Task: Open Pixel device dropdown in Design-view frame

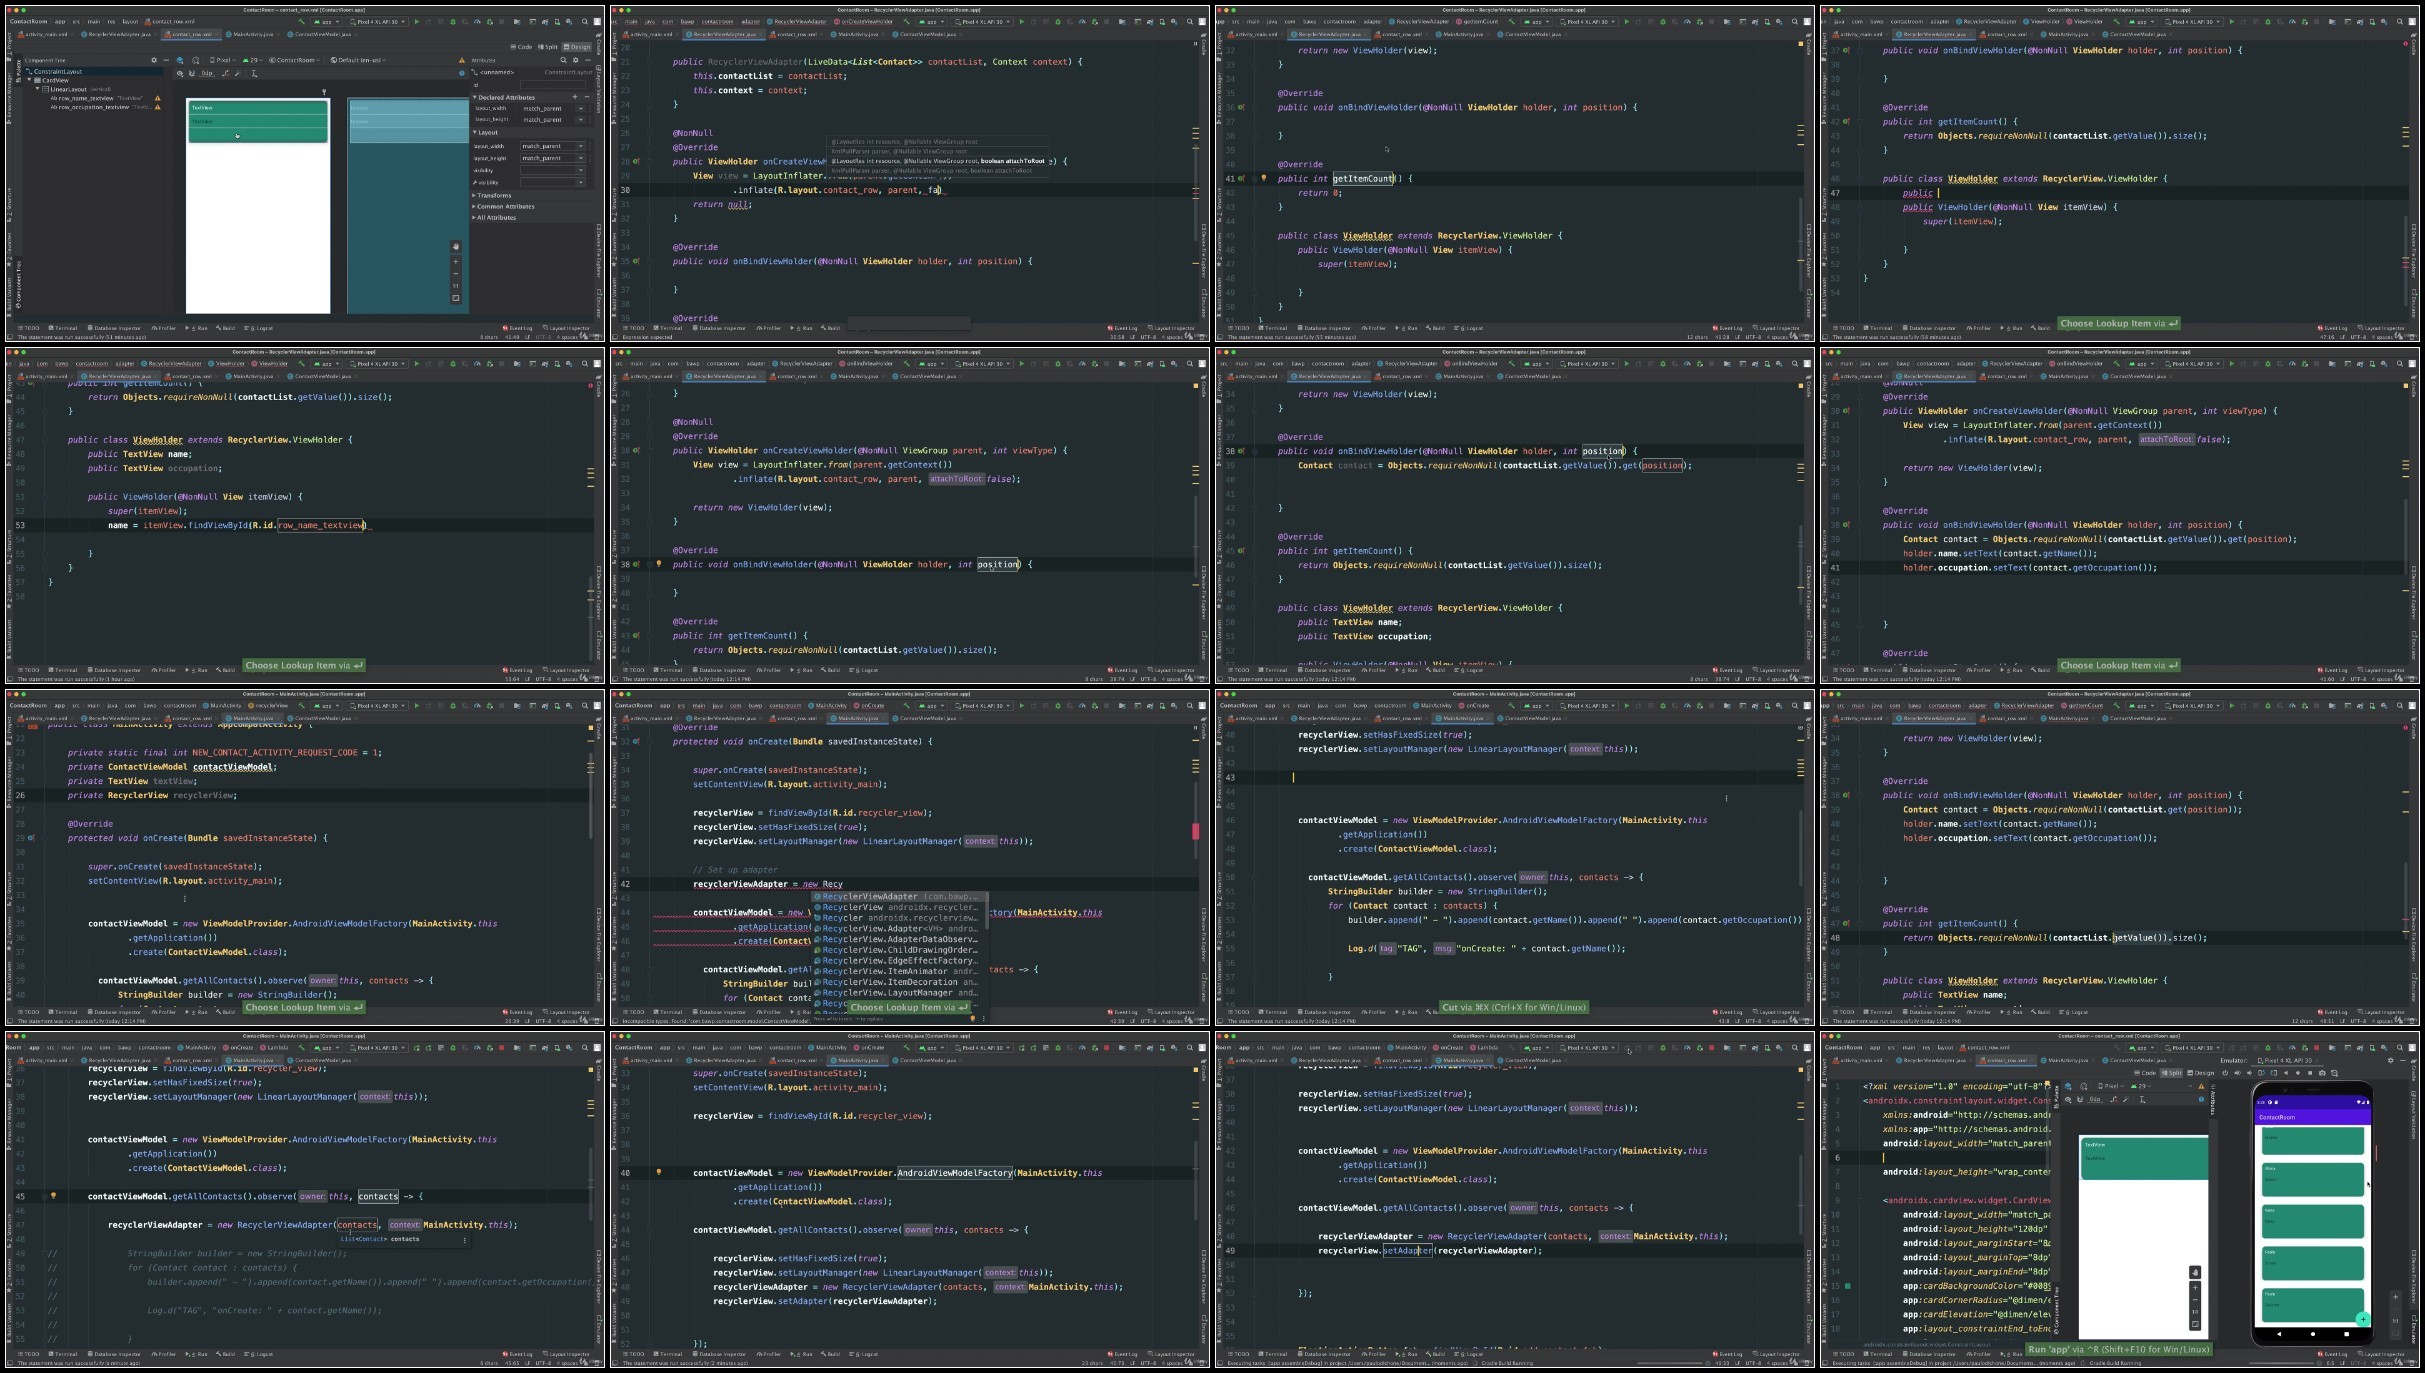Action: [x=222, y=60]
